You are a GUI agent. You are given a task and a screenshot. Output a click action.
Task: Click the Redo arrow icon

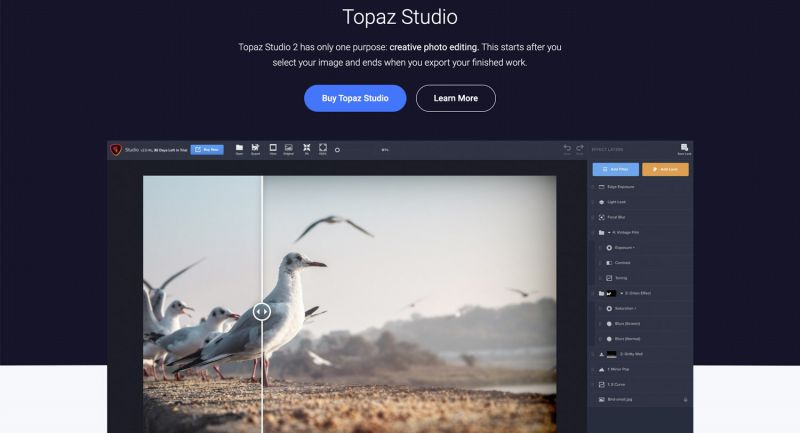580,149
